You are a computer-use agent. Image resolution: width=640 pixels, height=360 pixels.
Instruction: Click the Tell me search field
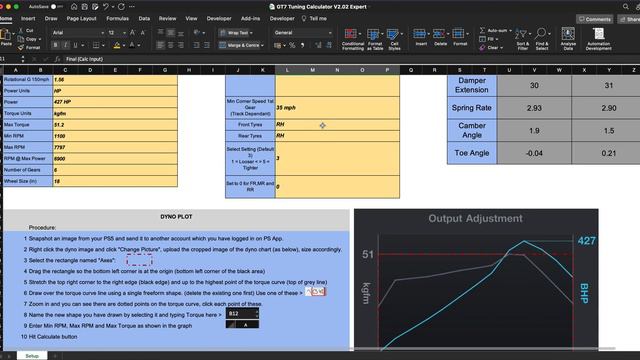point(315,19)
